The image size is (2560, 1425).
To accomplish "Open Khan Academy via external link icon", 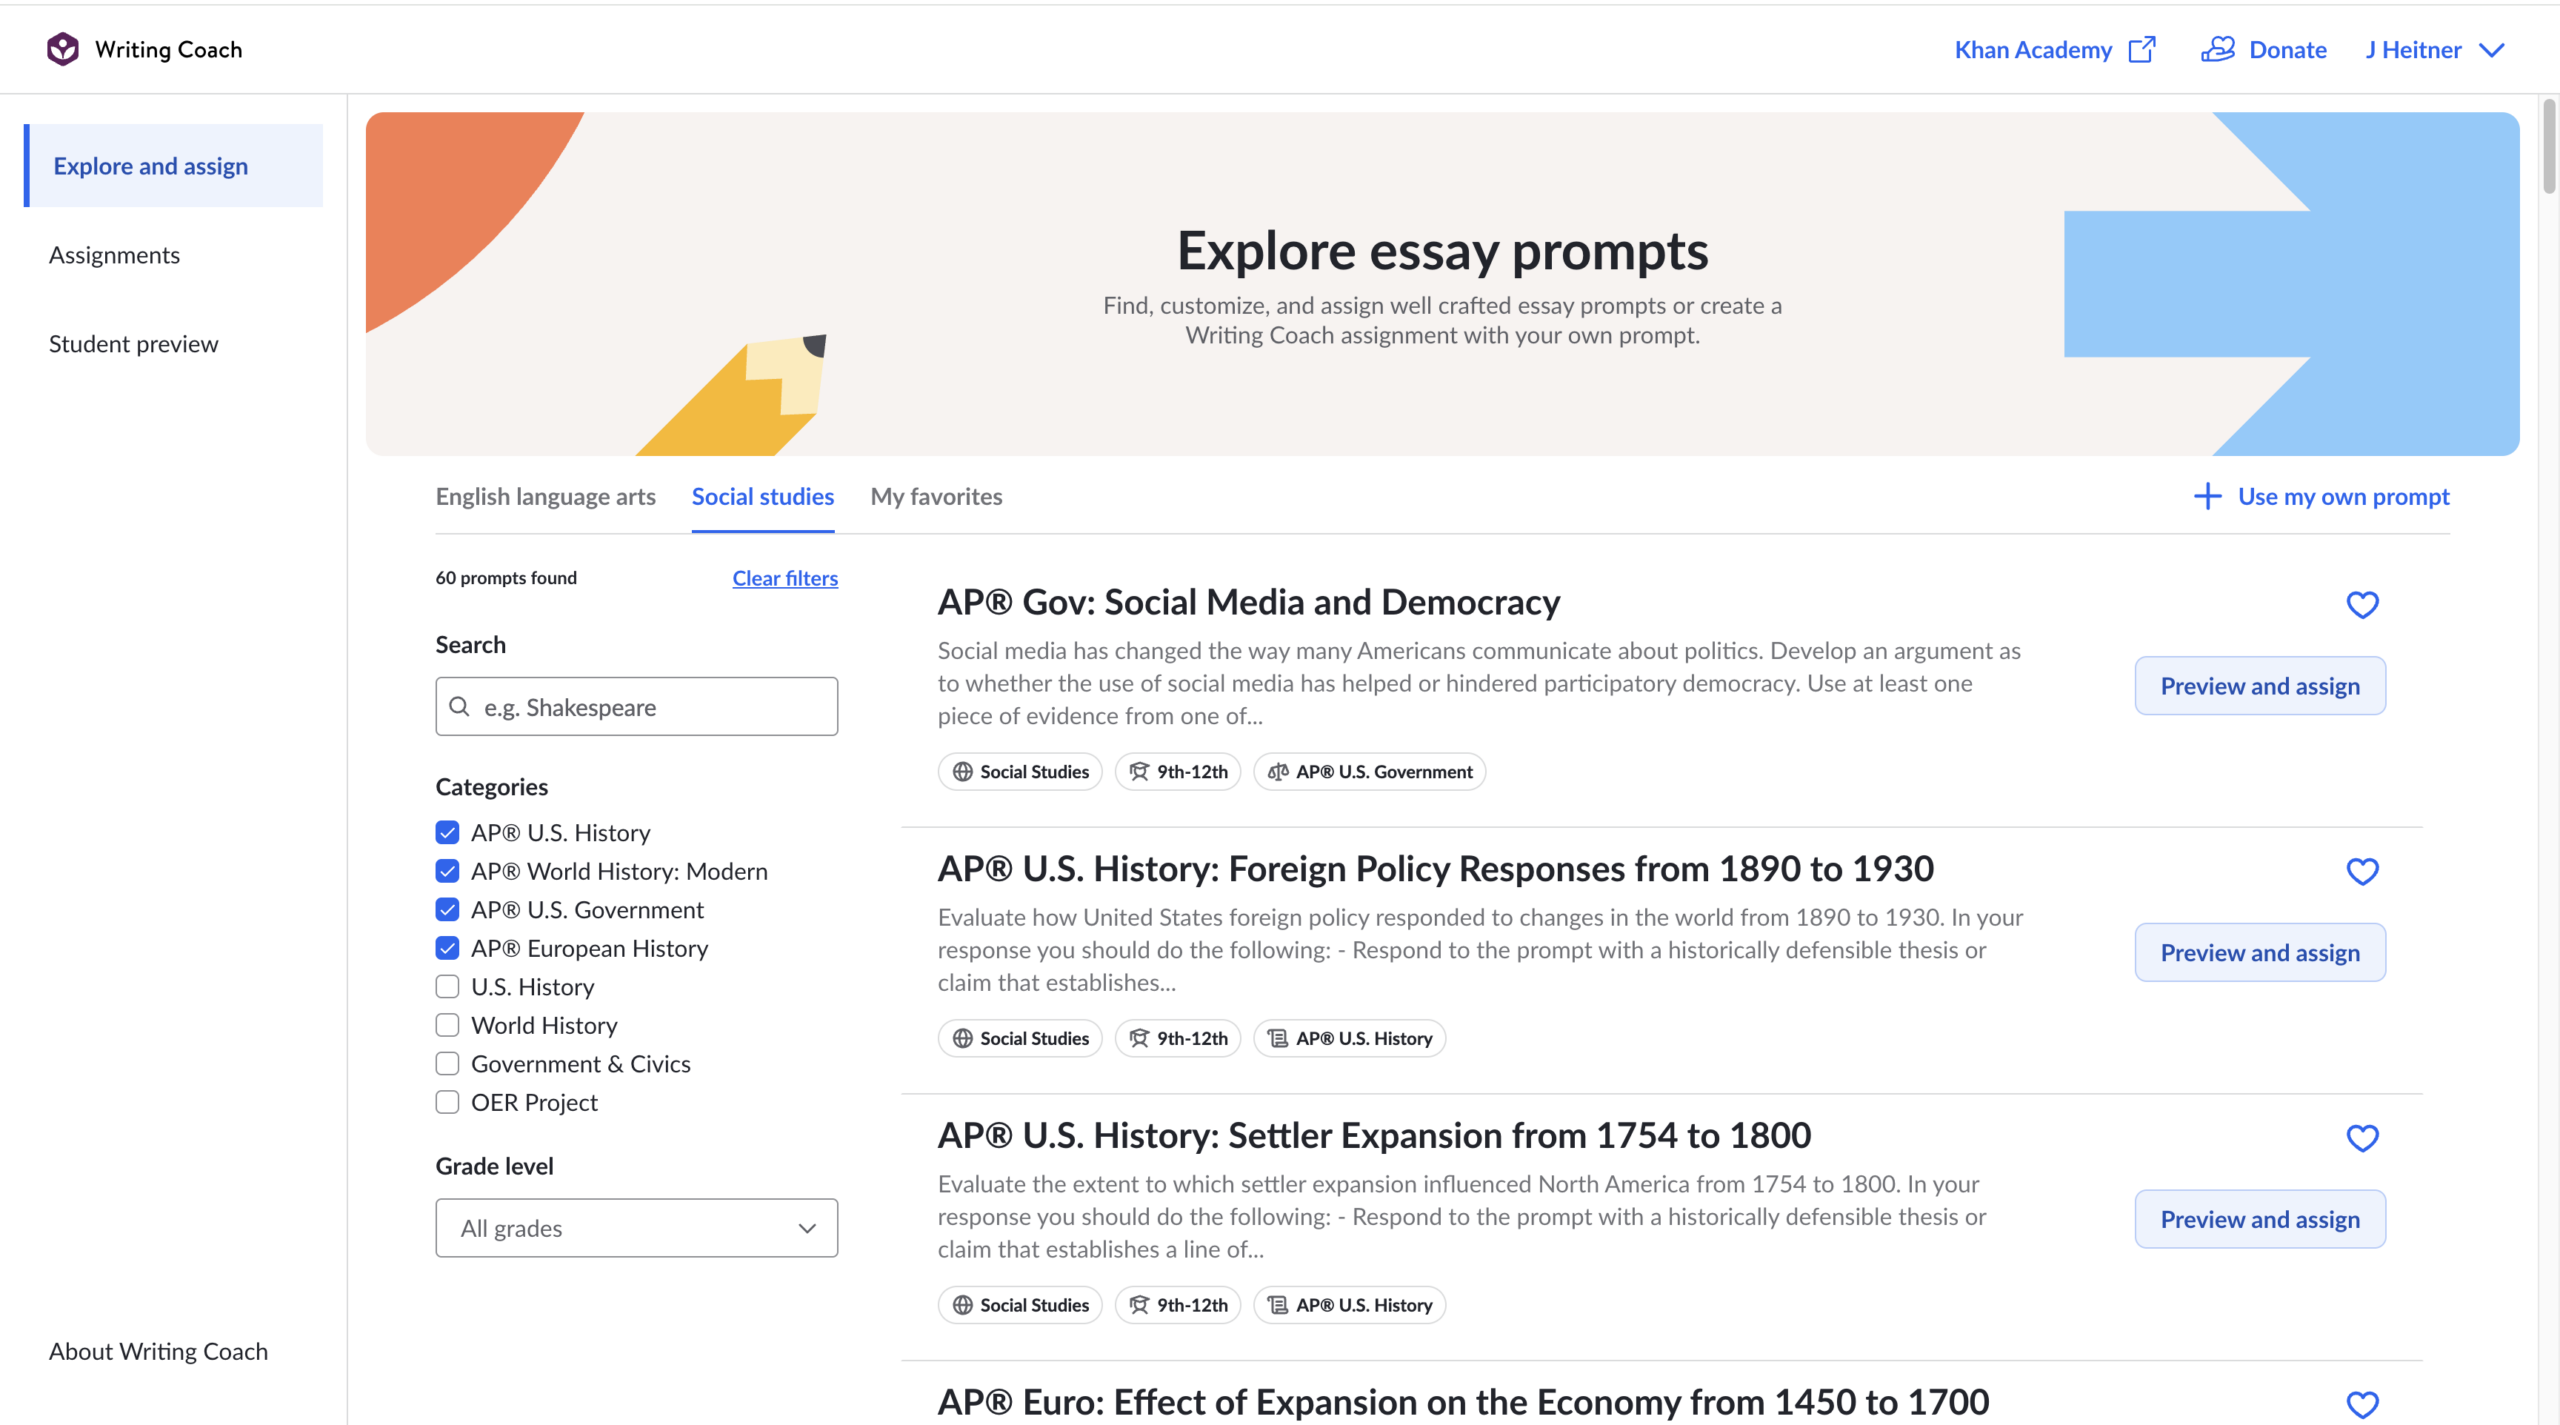I will (2142, 48).
